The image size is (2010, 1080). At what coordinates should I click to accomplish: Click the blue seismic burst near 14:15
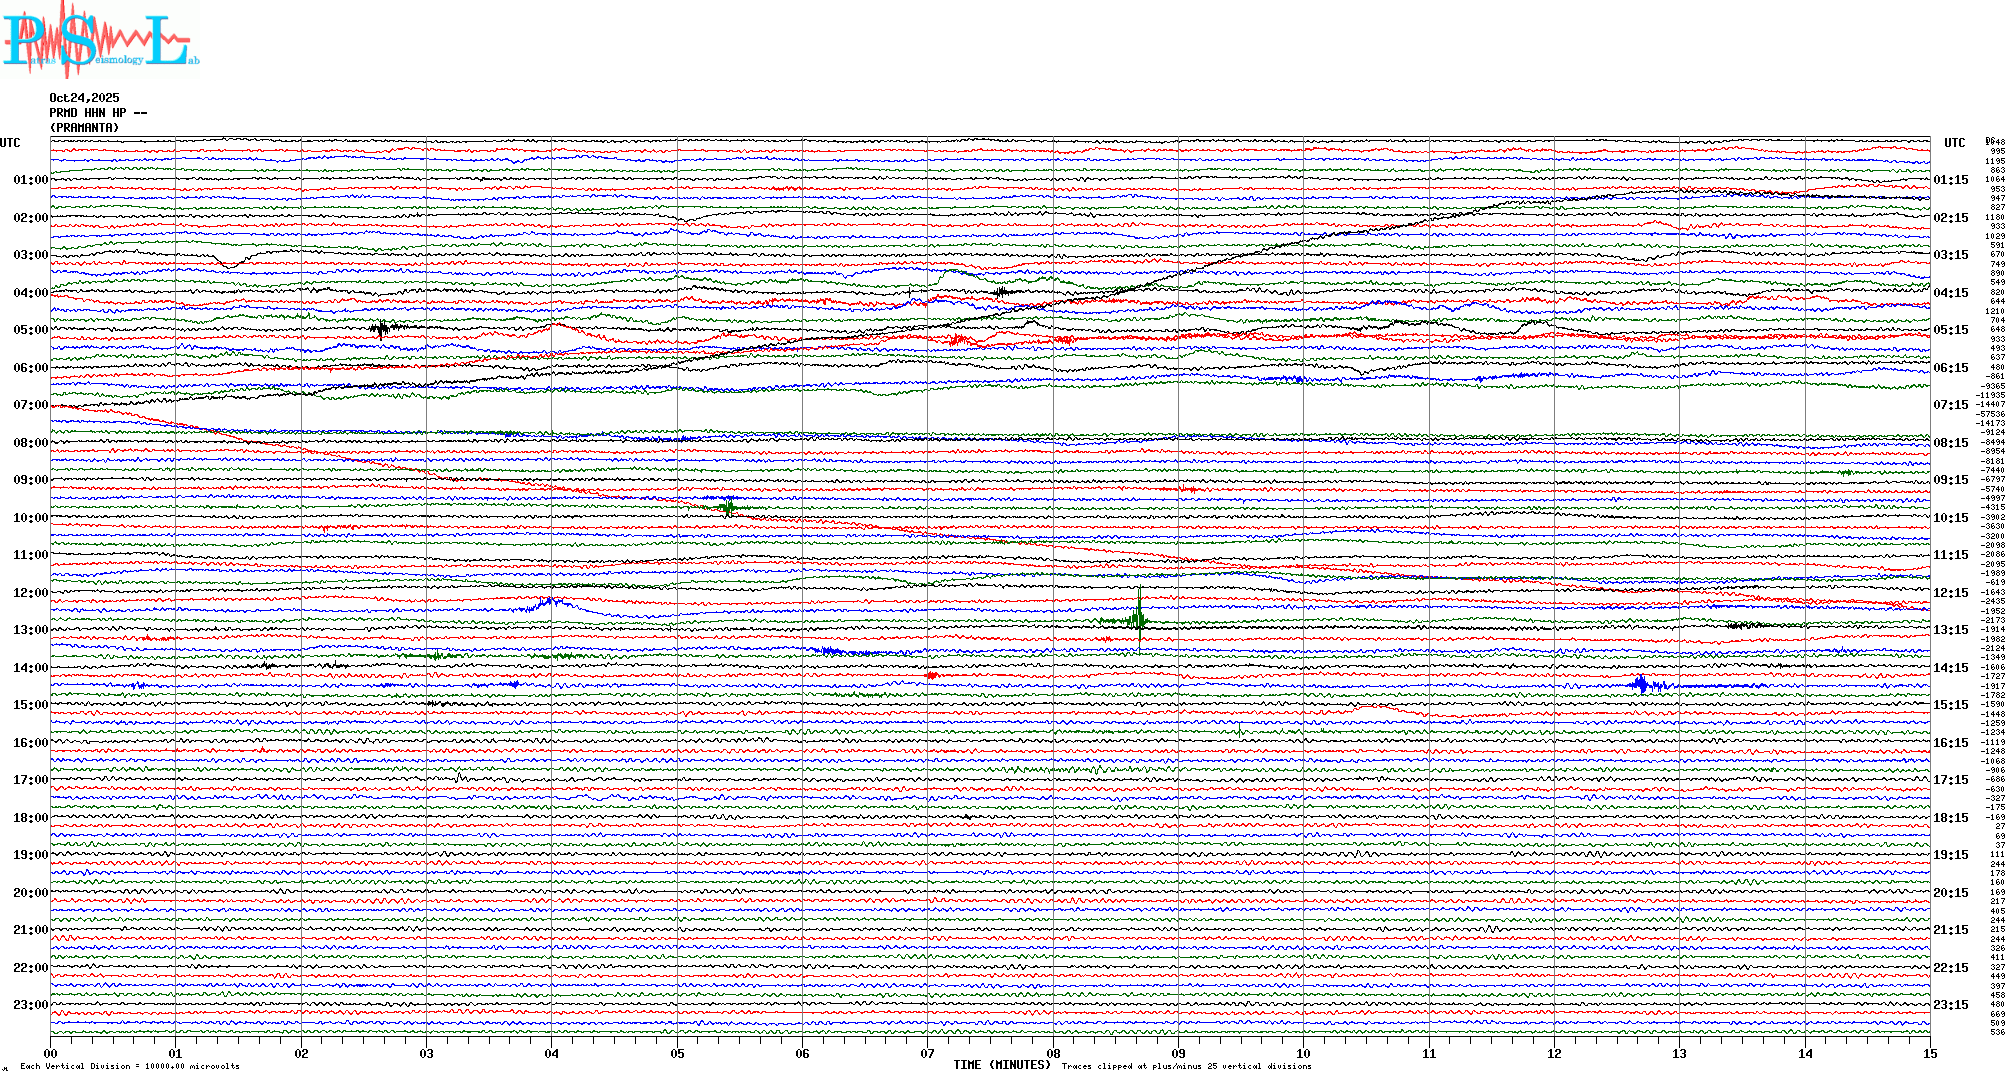tap(1641, 685)
